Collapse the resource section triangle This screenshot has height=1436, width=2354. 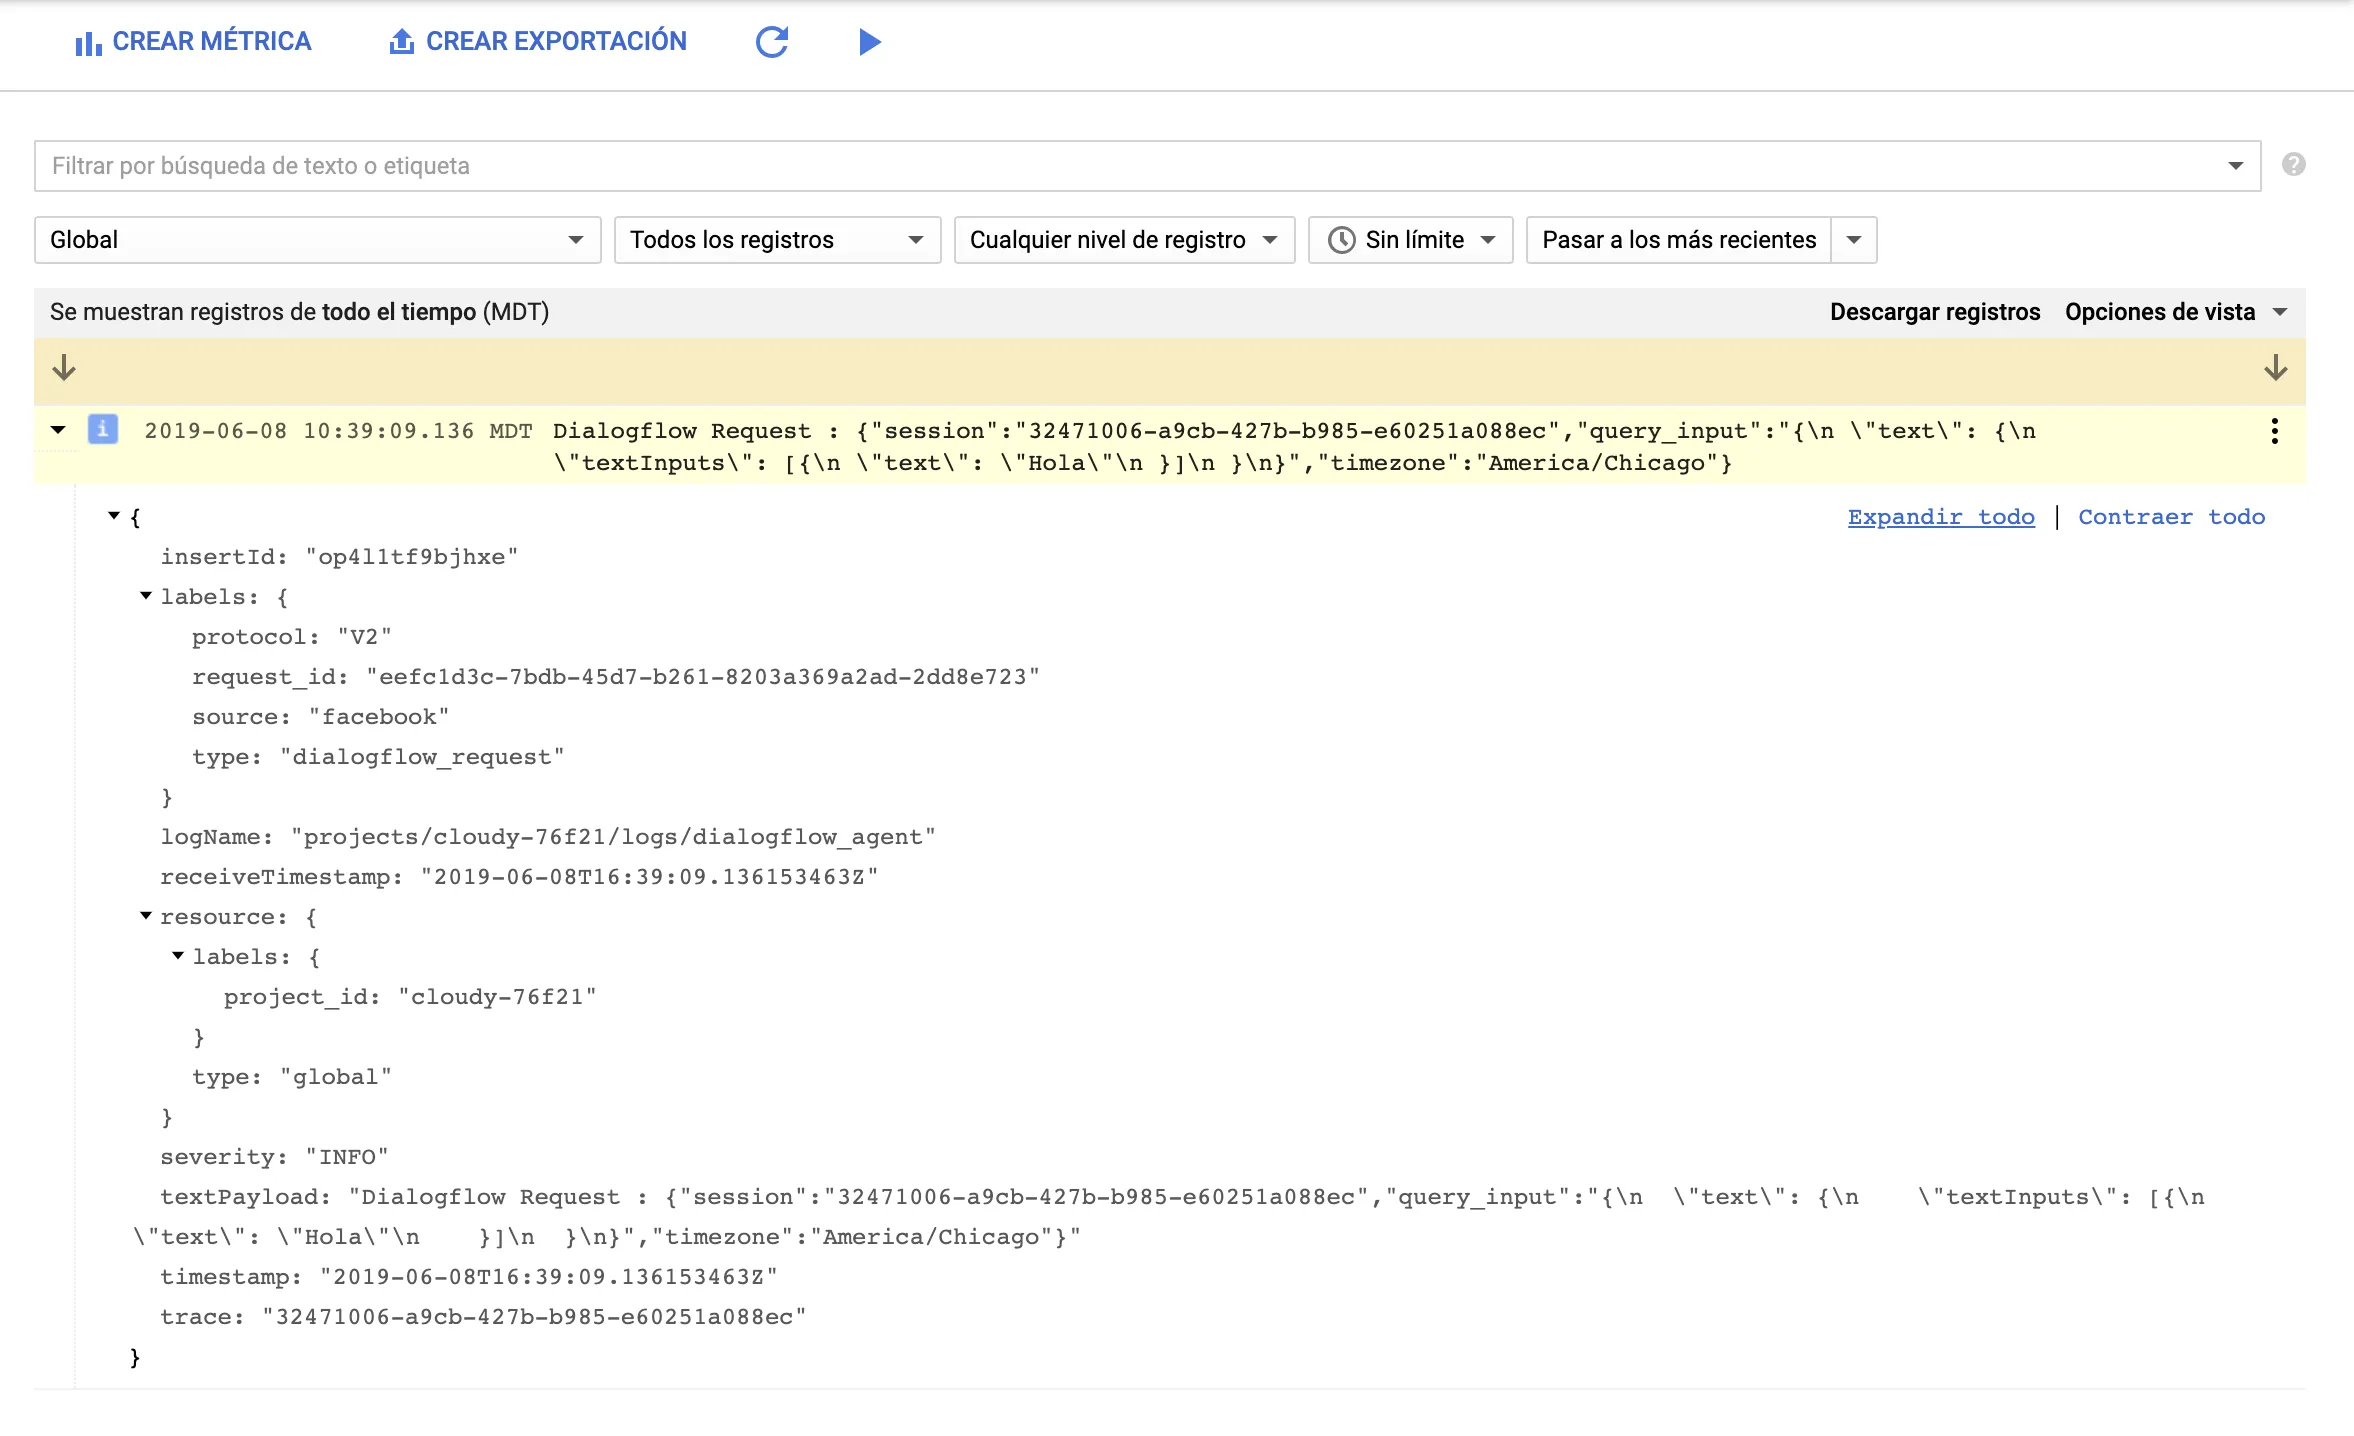click(146, 916)
